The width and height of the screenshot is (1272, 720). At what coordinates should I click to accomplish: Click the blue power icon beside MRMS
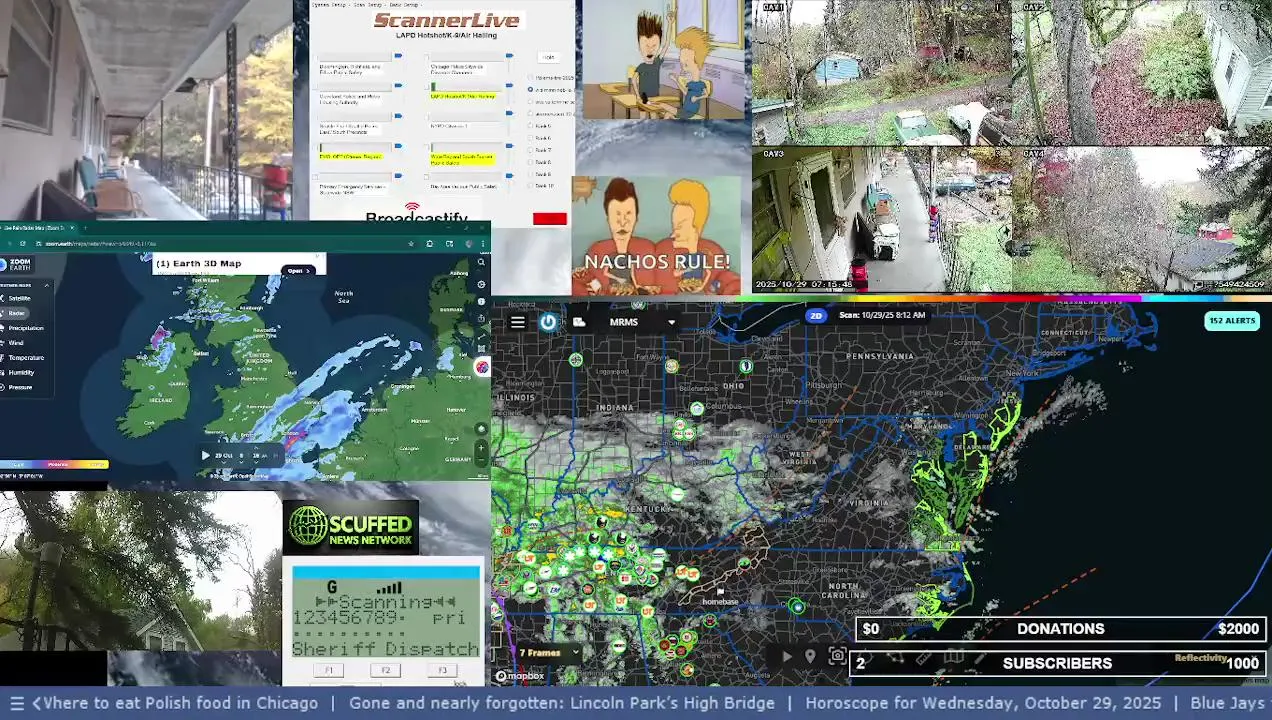click(548, 322)
